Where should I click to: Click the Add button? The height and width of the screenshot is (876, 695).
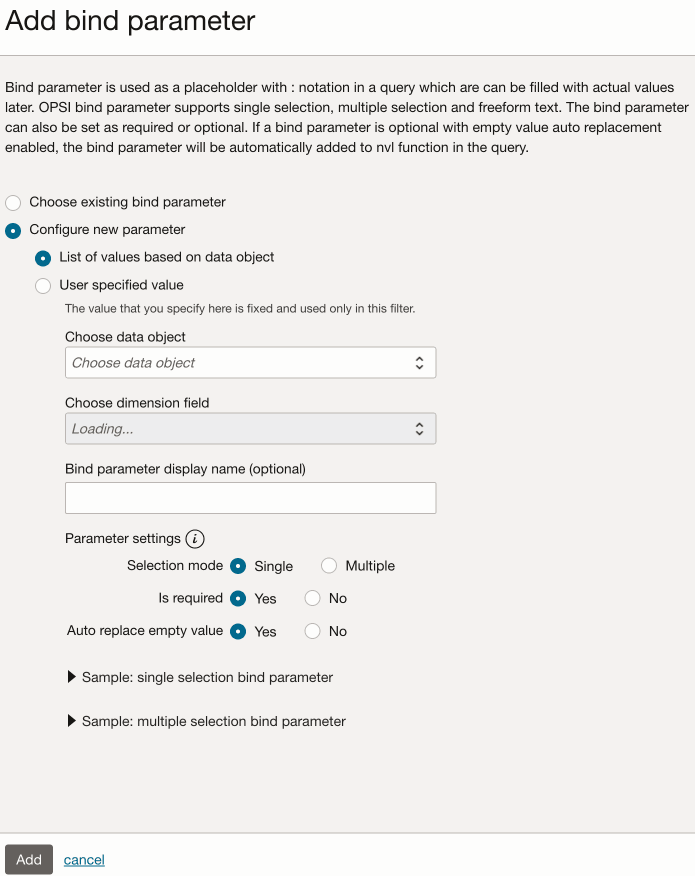click(x=28, y=859)
